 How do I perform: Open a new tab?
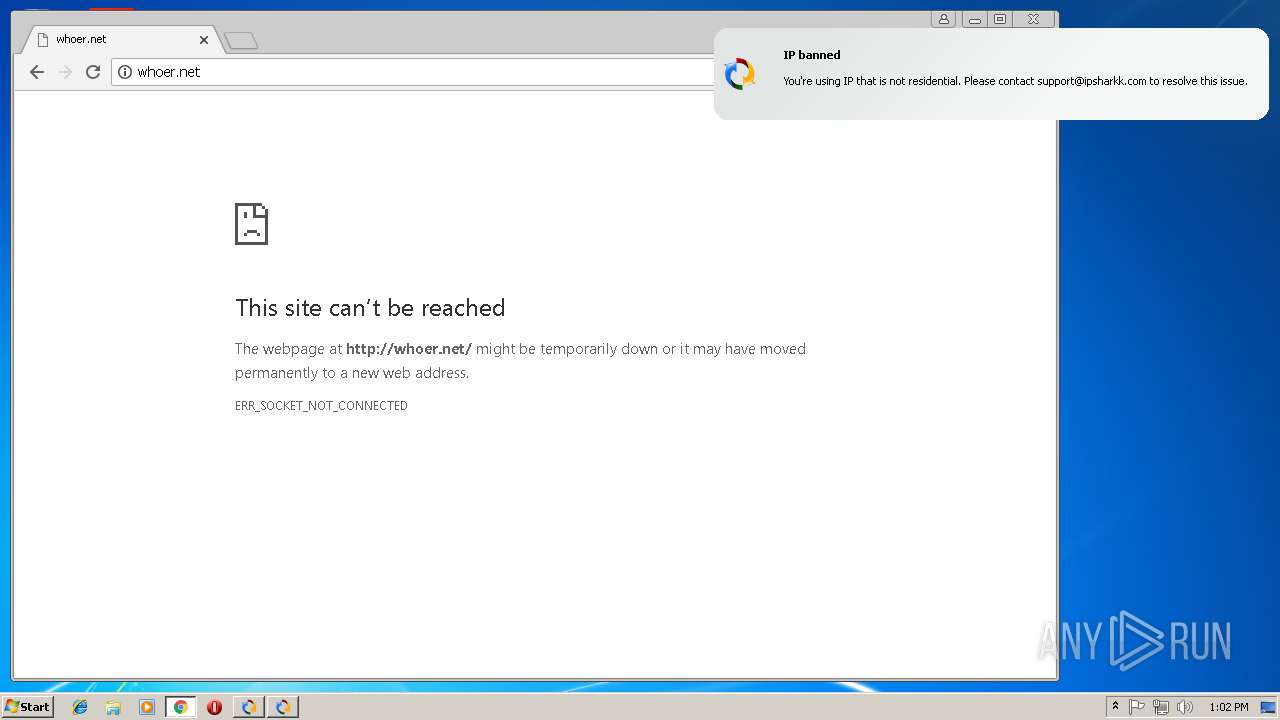[x=241, y=41]
